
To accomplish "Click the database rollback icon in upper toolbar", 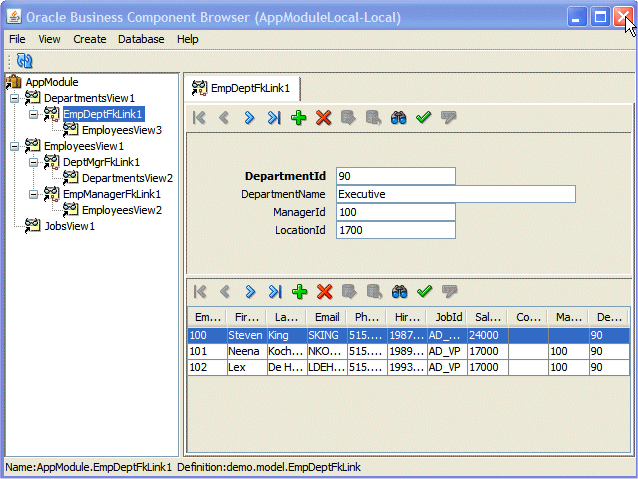I will (373, 118).
